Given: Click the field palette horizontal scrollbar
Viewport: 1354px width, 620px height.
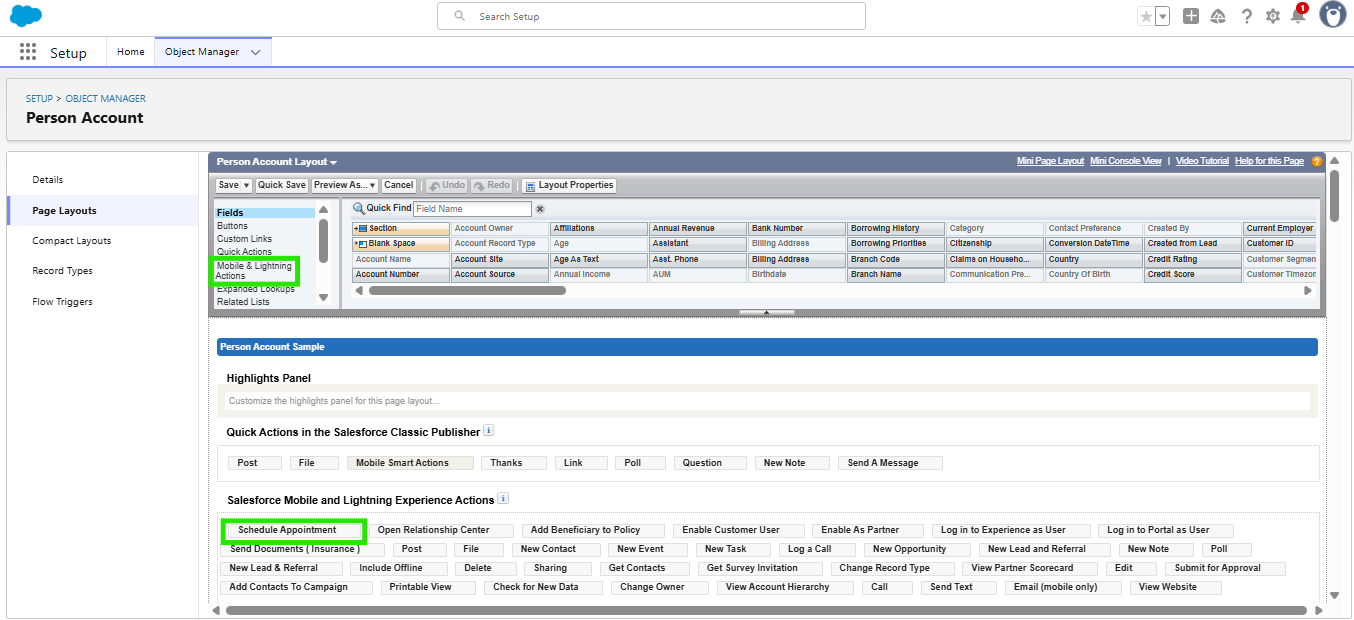Looking at the screenshot, I should pyautogui.click(x=467, y=291).
